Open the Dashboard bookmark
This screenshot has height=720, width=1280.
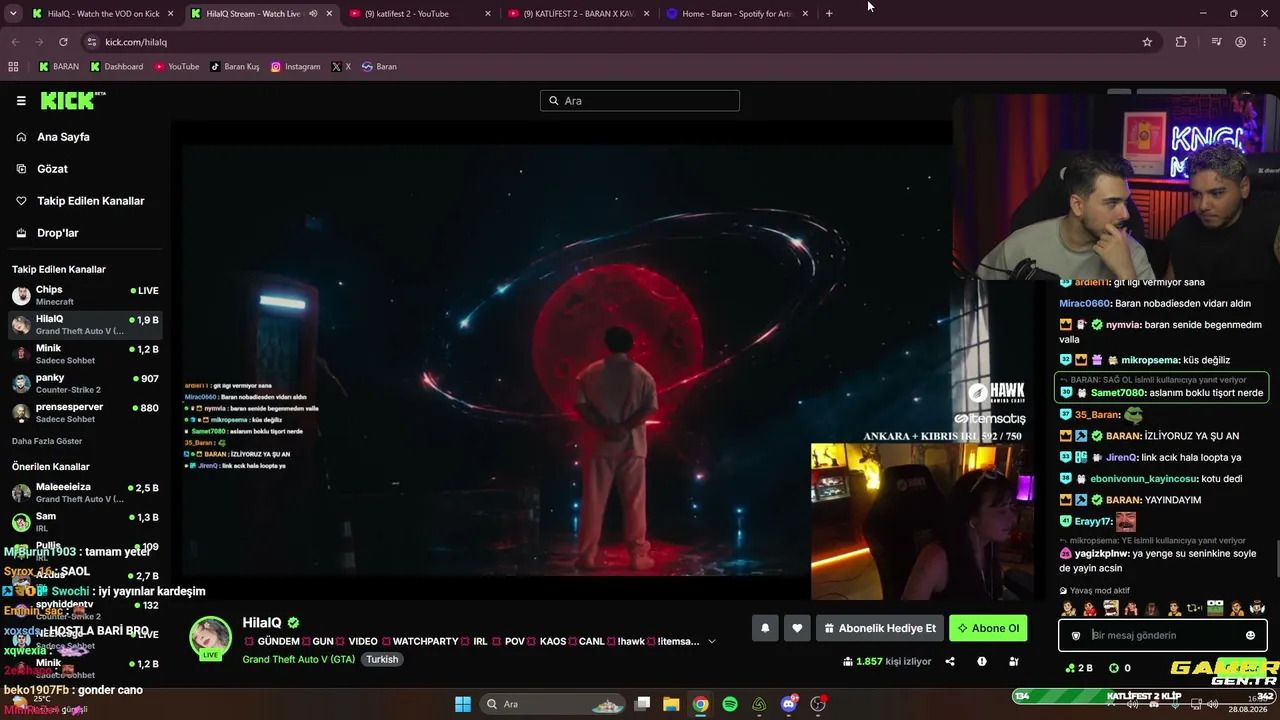(117, 67)
